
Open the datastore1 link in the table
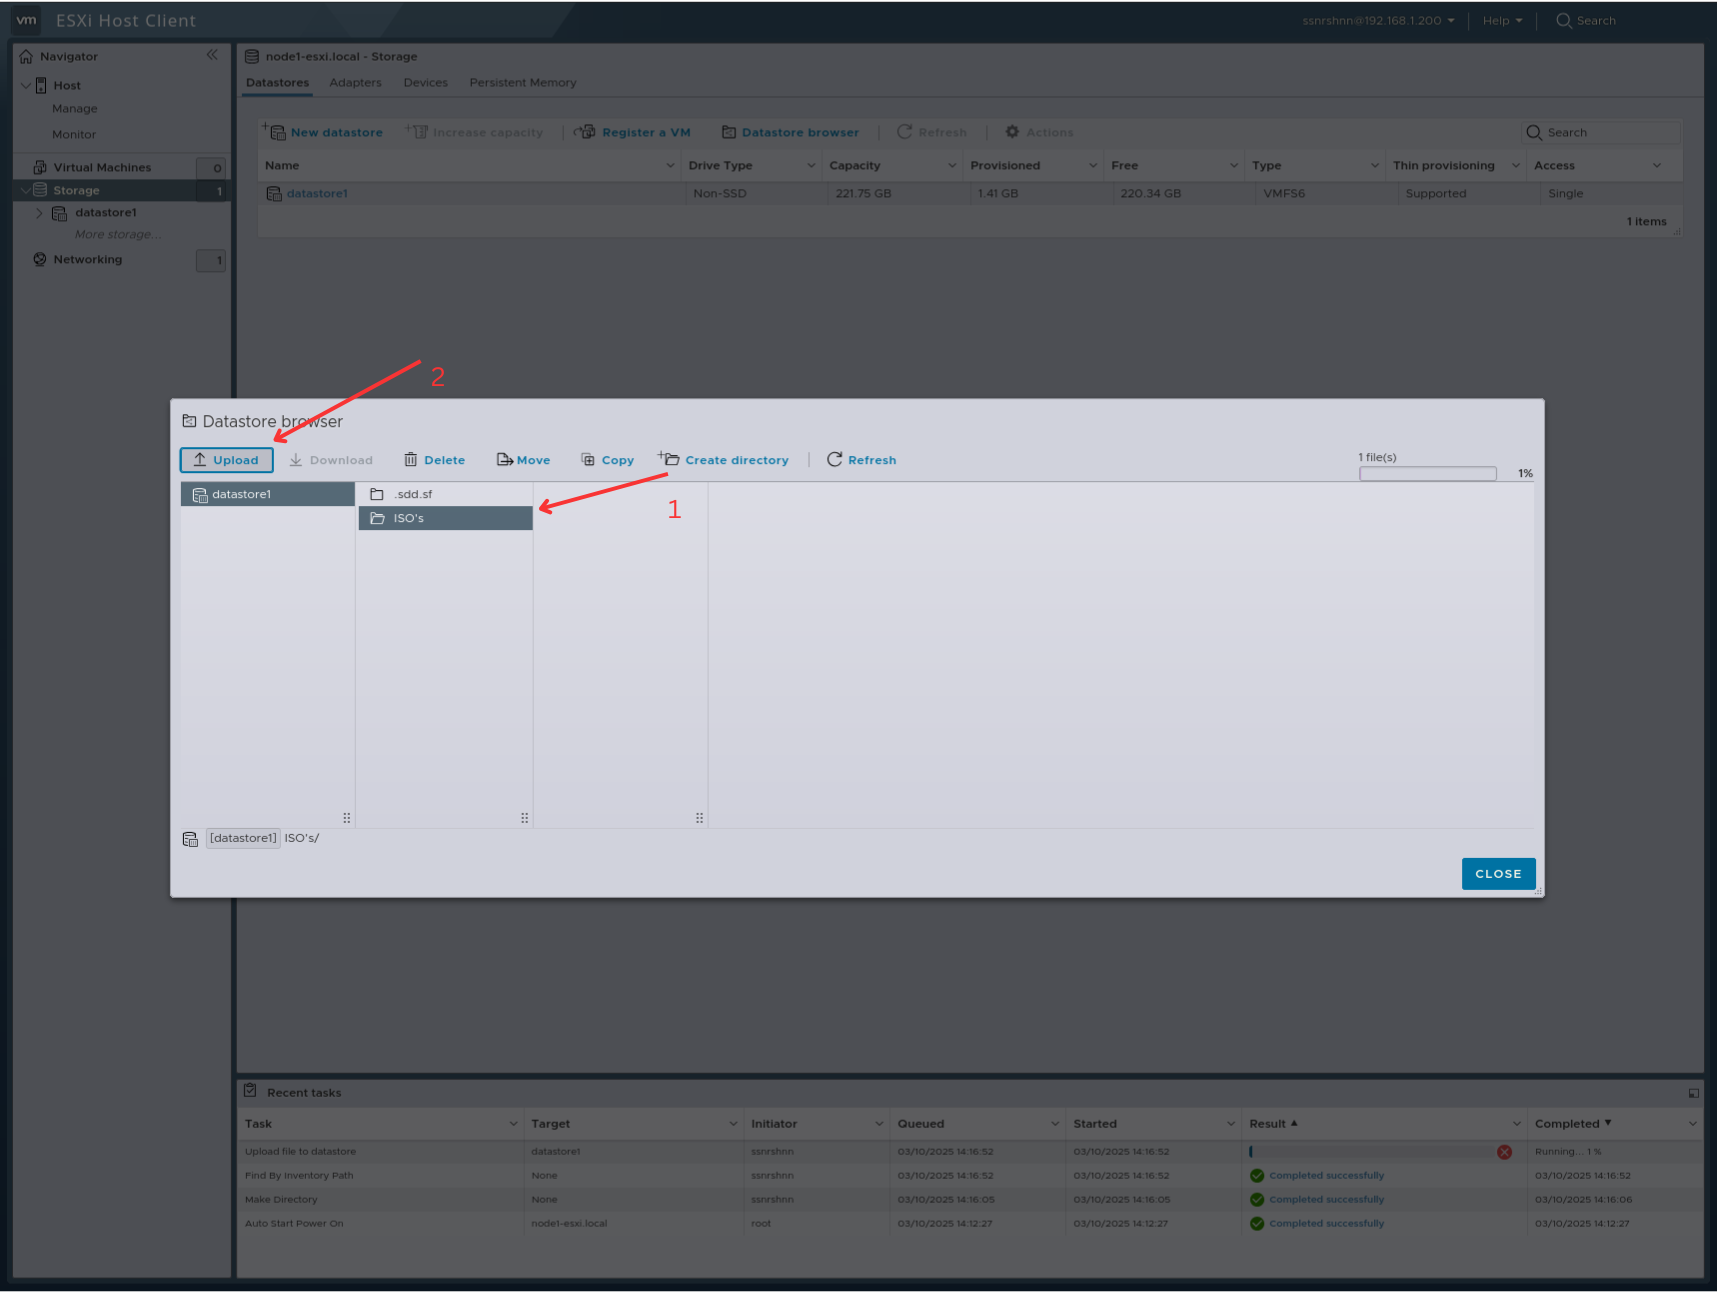click(x=316, y=193)
